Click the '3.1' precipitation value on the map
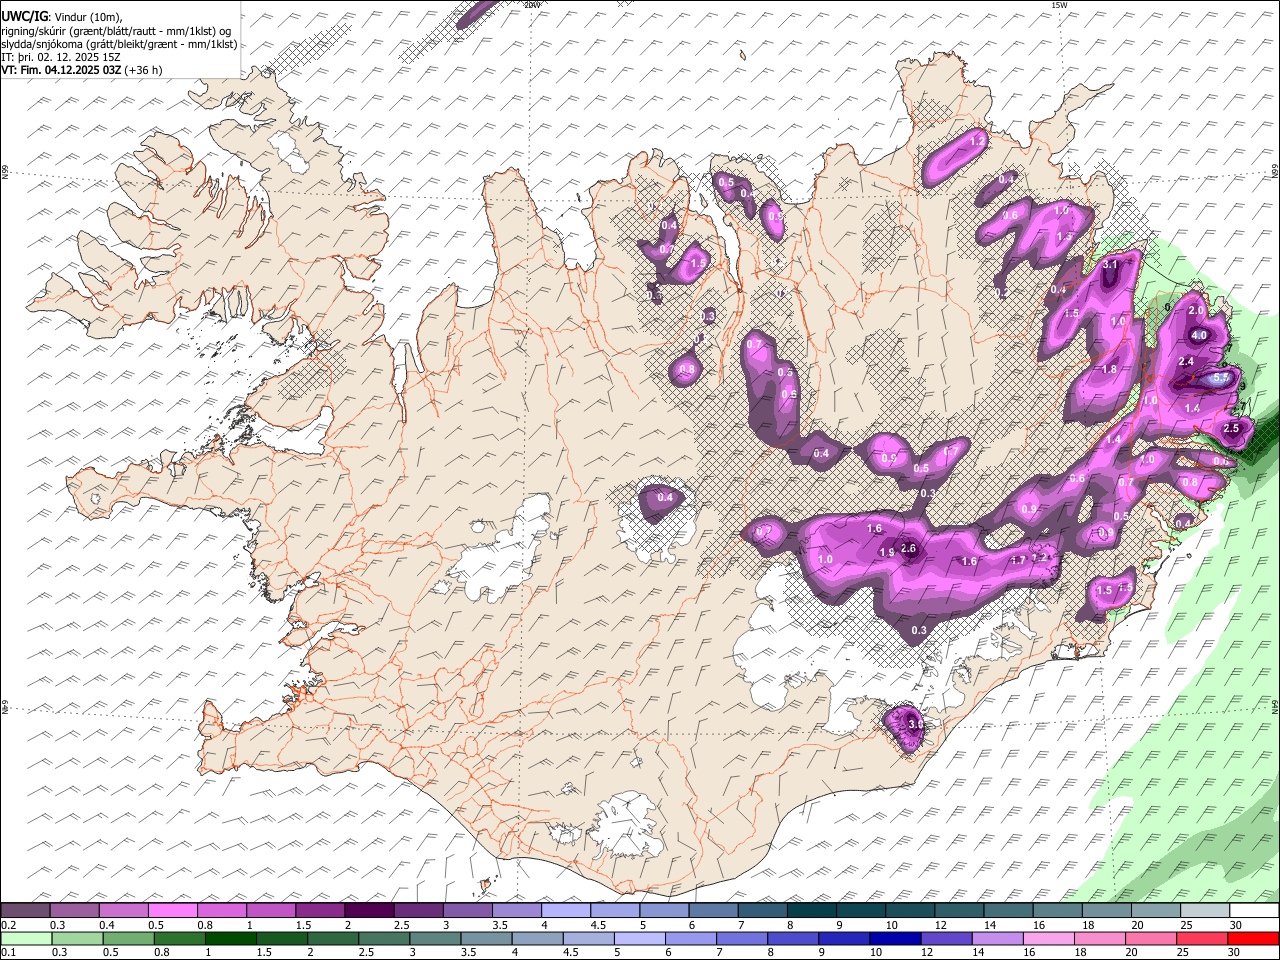This screenshot has height=960, width=1280. click(x=1110, y=265)
